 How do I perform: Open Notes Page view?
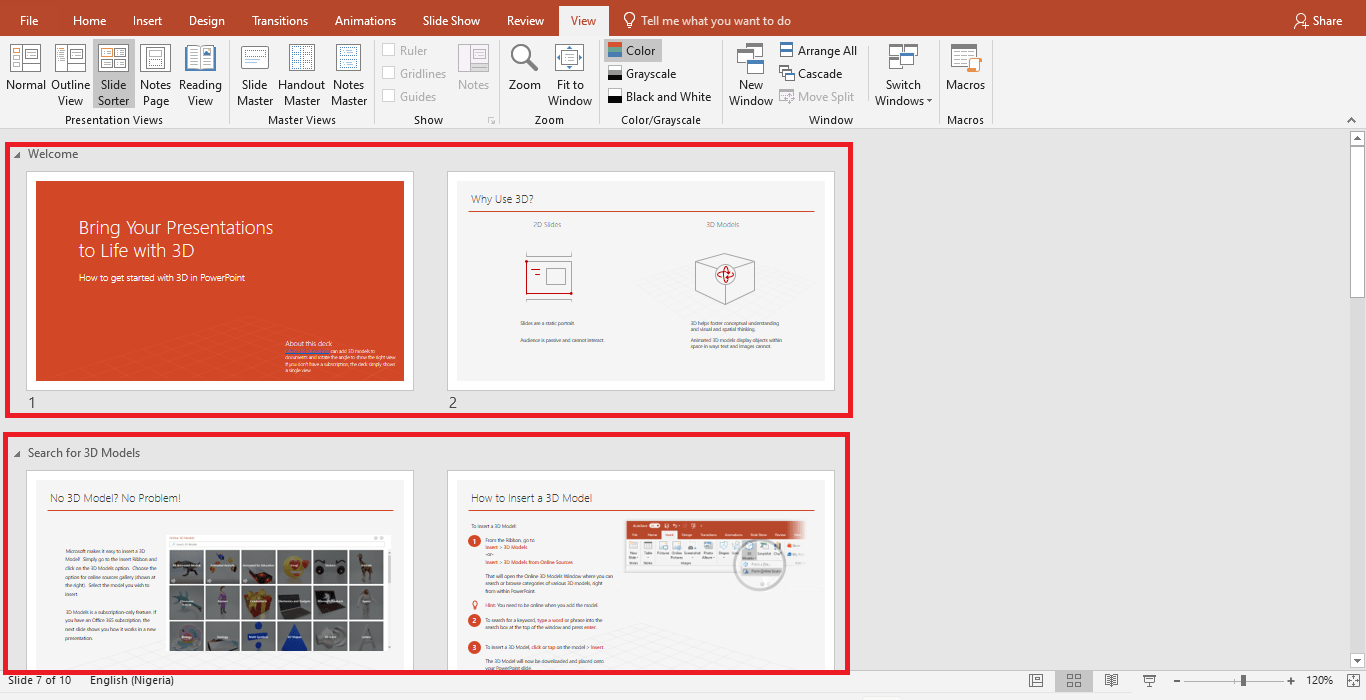click(155, 74)
